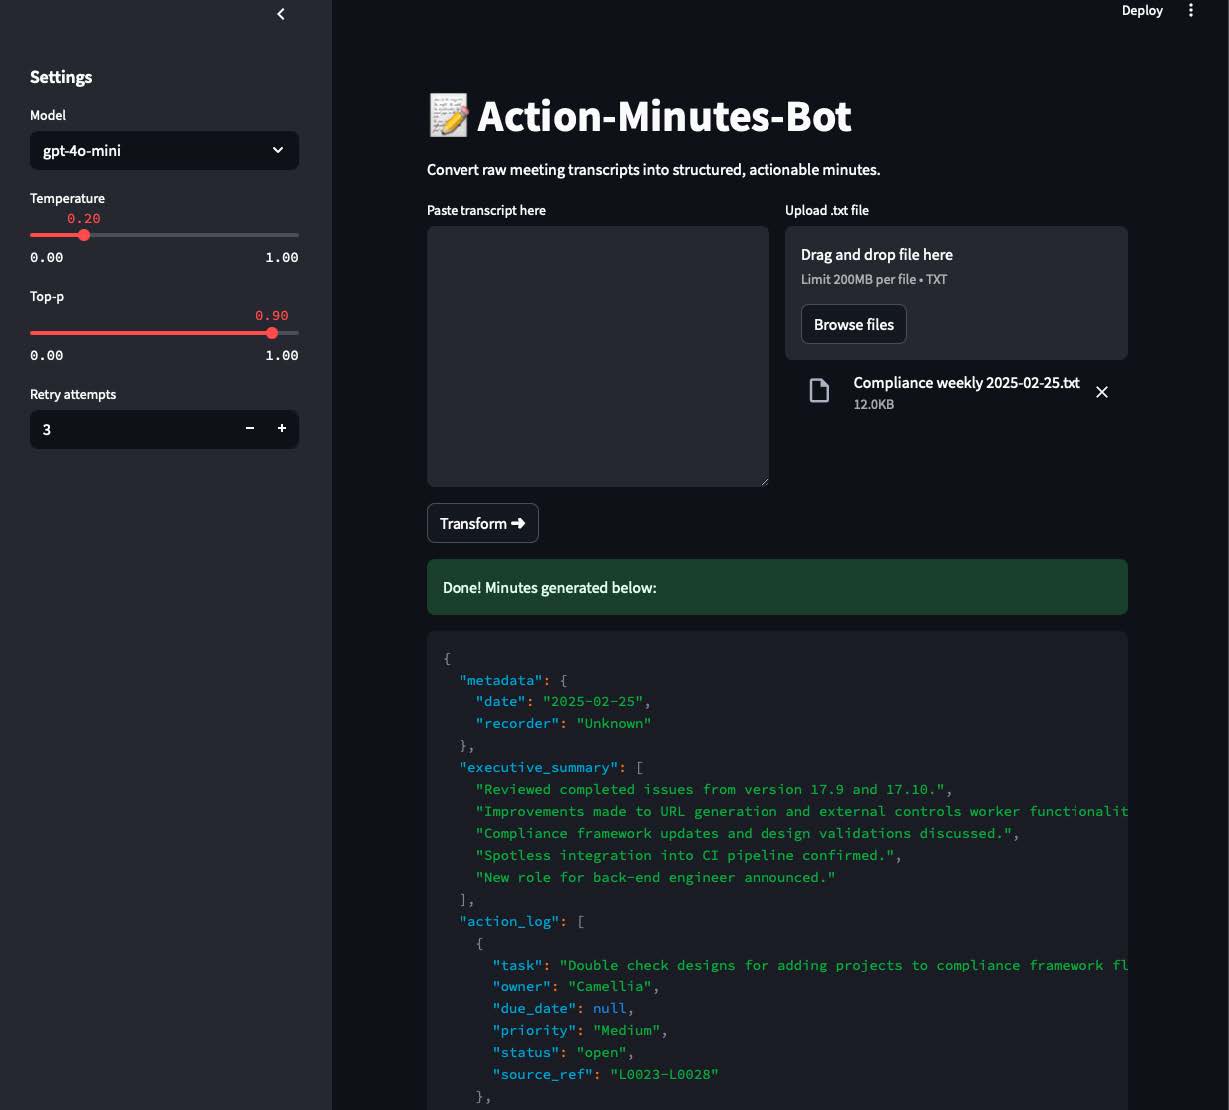Click the Temperature slider handle
The height and width of the screenshot is (1110, 1229).
84,235
